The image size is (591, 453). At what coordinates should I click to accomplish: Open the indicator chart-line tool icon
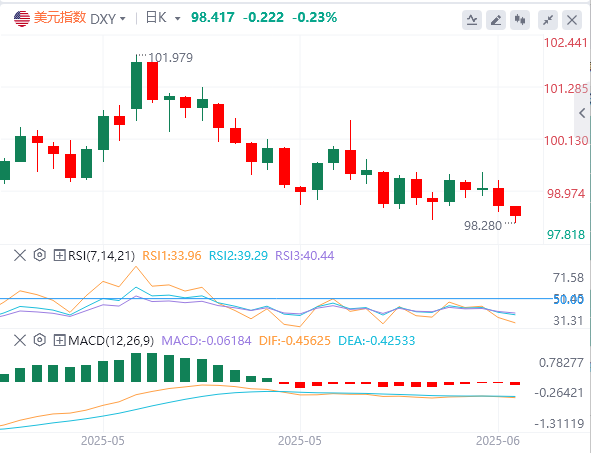[472, 20]
